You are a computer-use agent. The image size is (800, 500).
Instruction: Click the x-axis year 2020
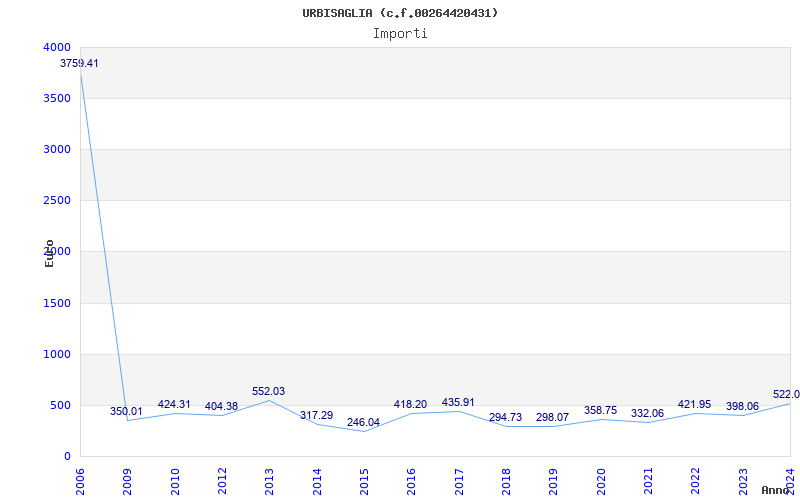tap(601, 482)
